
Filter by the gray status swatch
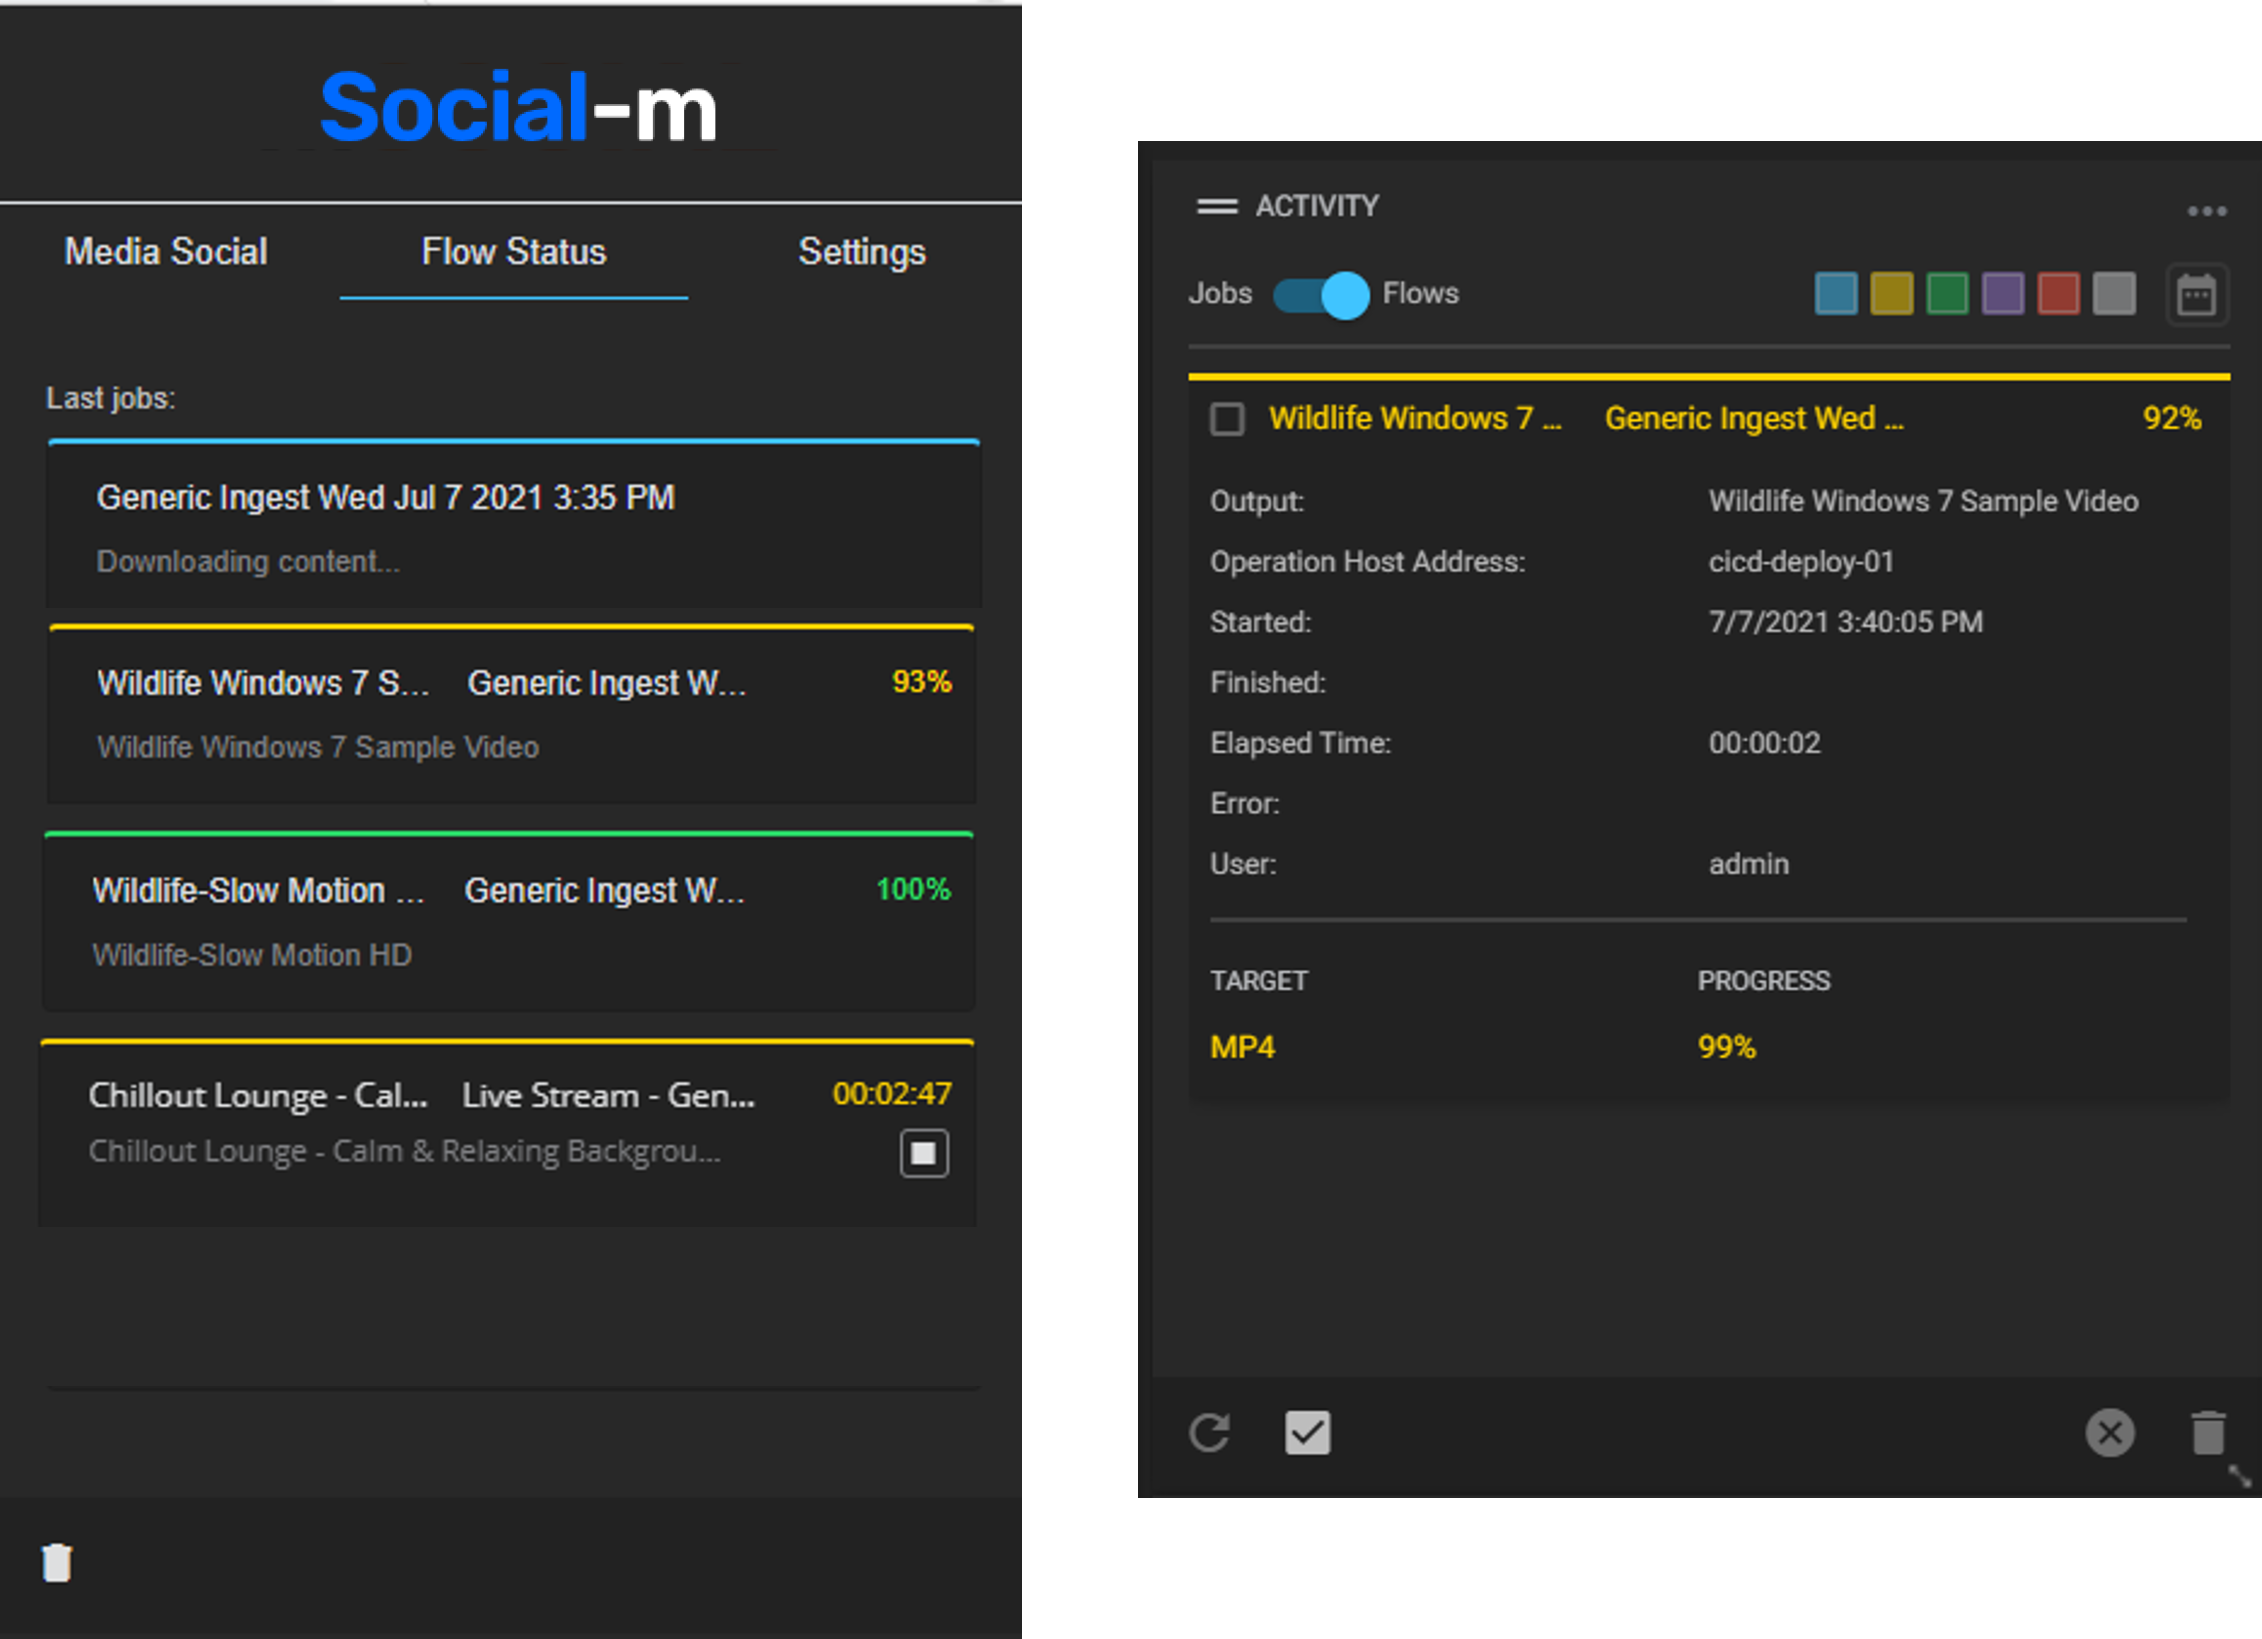click(x=2114, y=293)
